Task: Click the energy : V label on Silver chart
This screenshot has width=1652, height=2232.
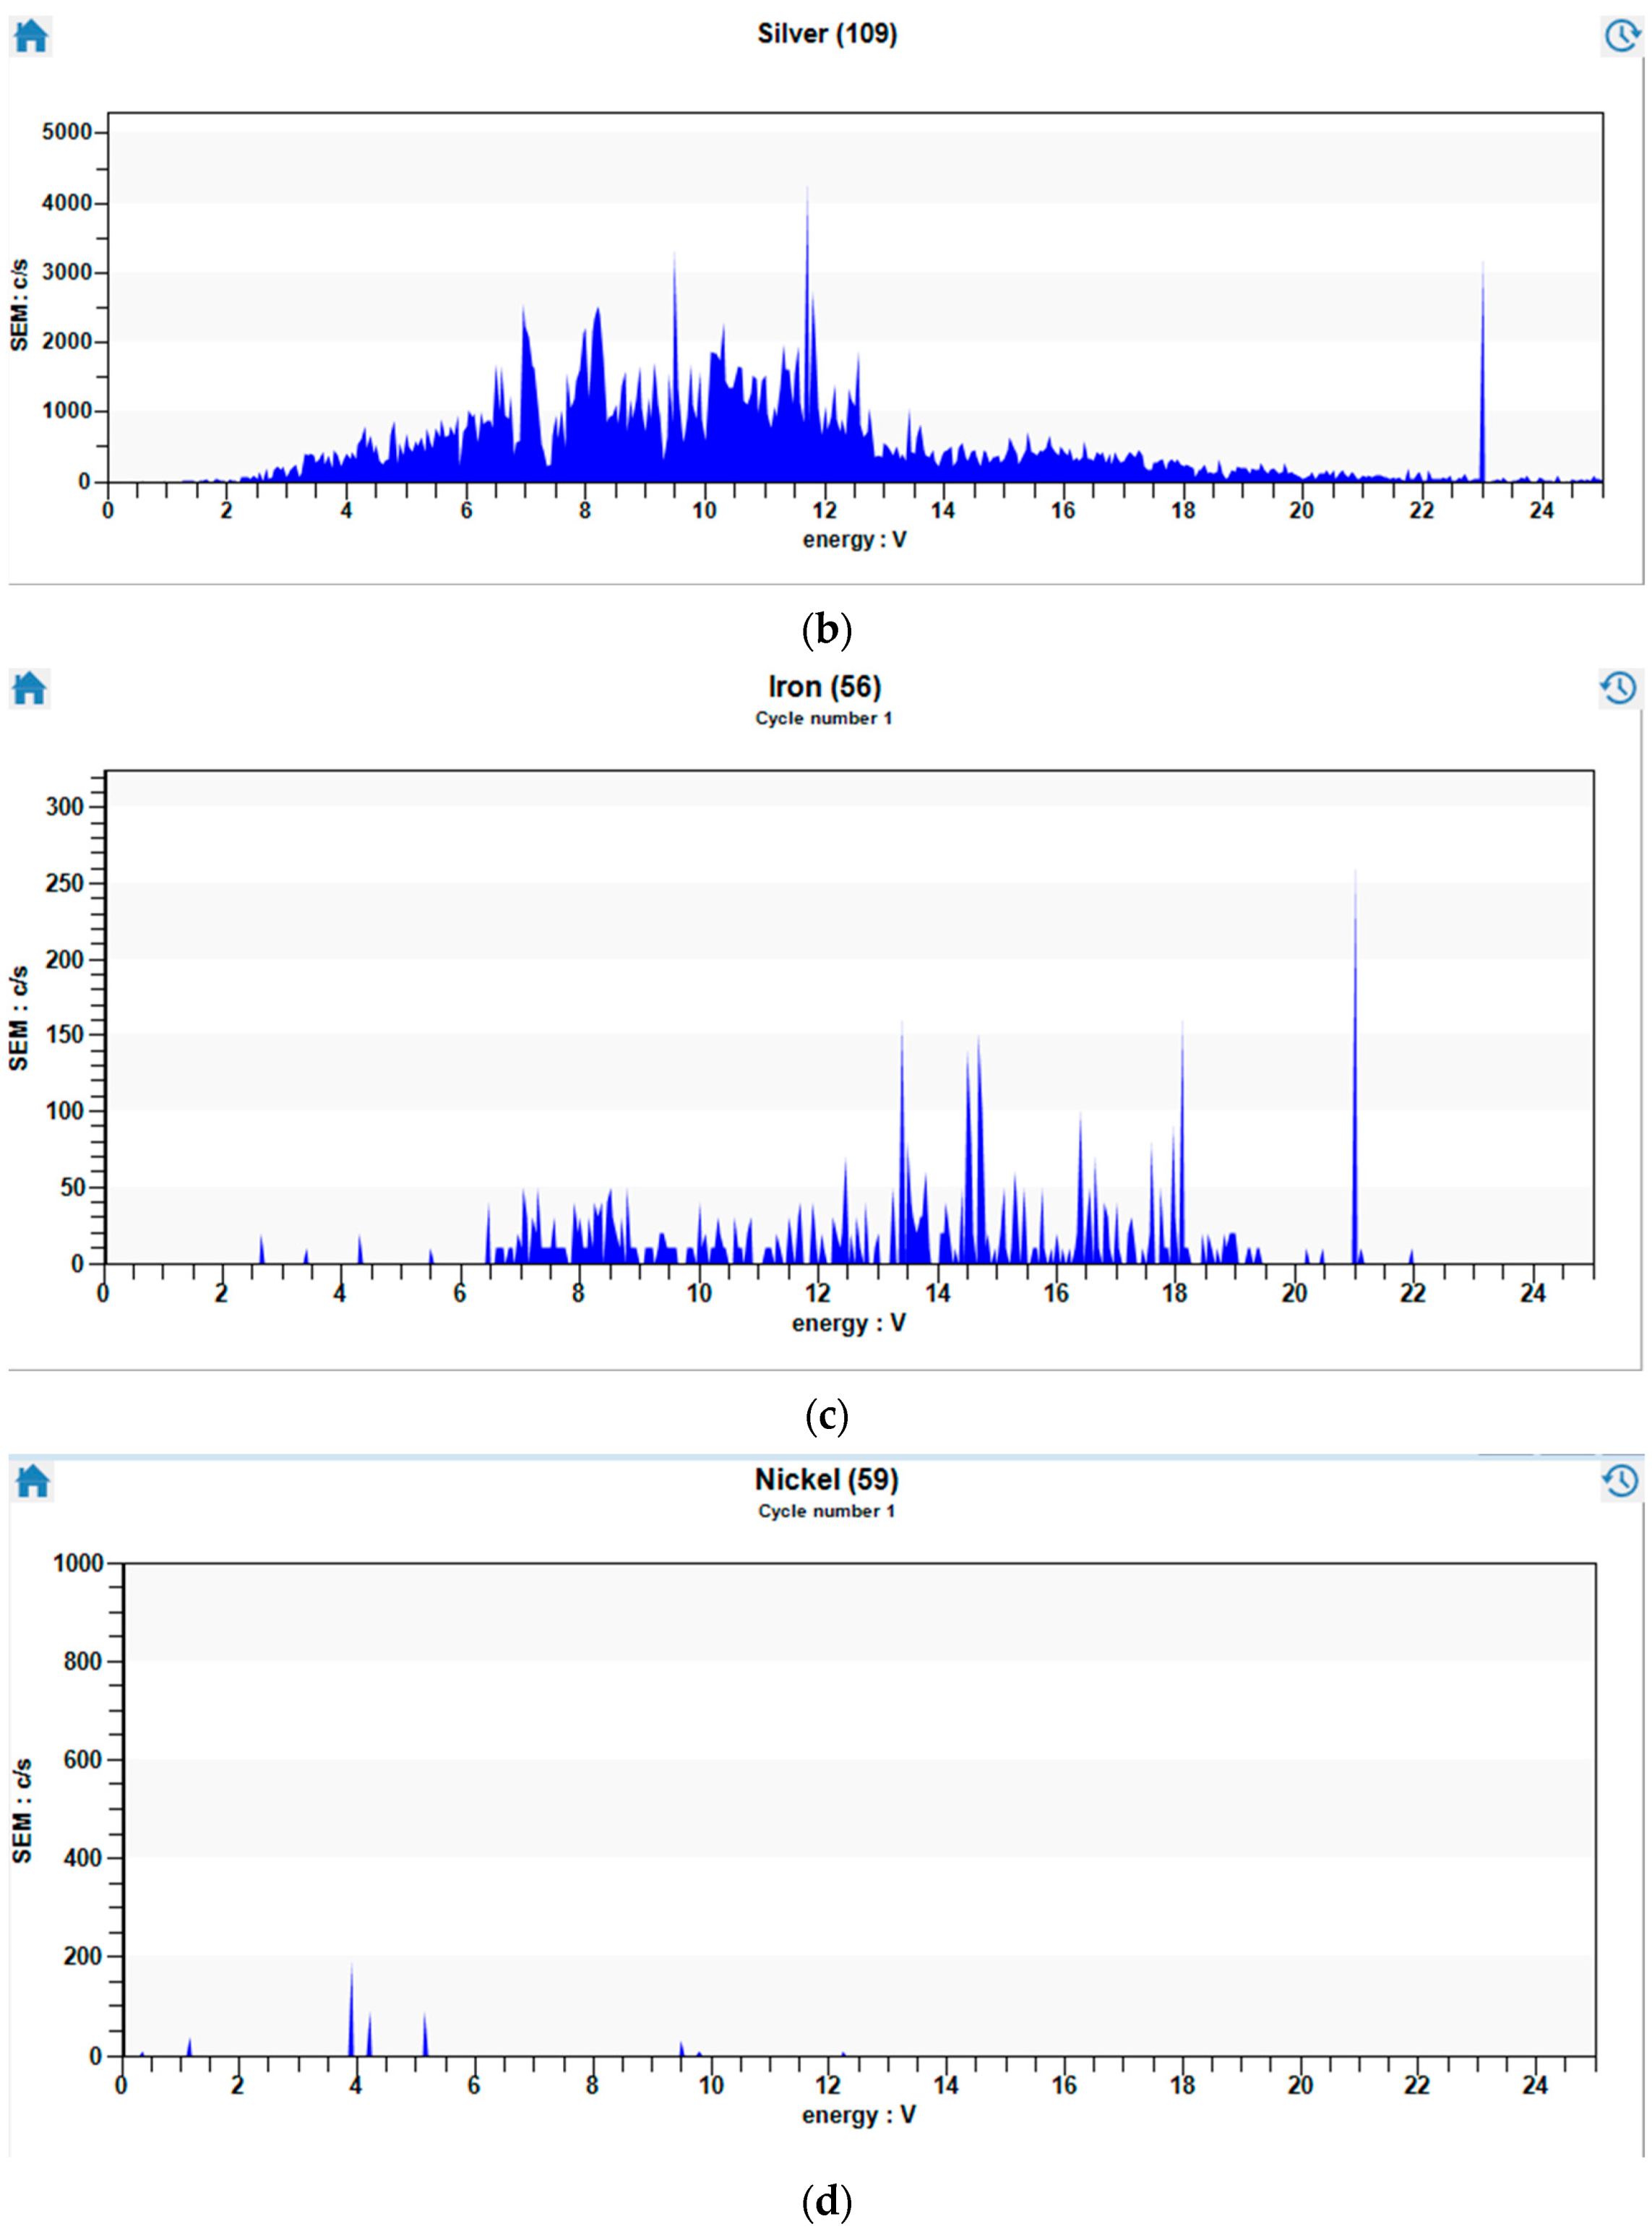Action: pos(854,540)
